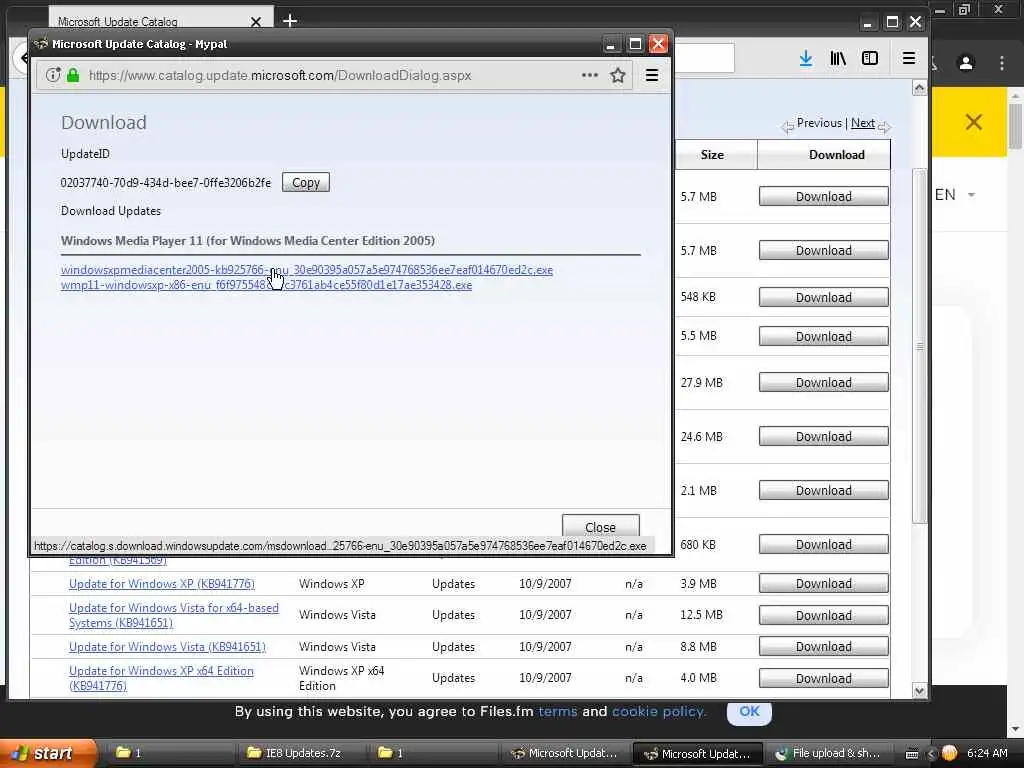Viewport: 1024px width, 768px height.
Task: Open Update for Windows XP (KB941776) link
Action: point(161,584)
